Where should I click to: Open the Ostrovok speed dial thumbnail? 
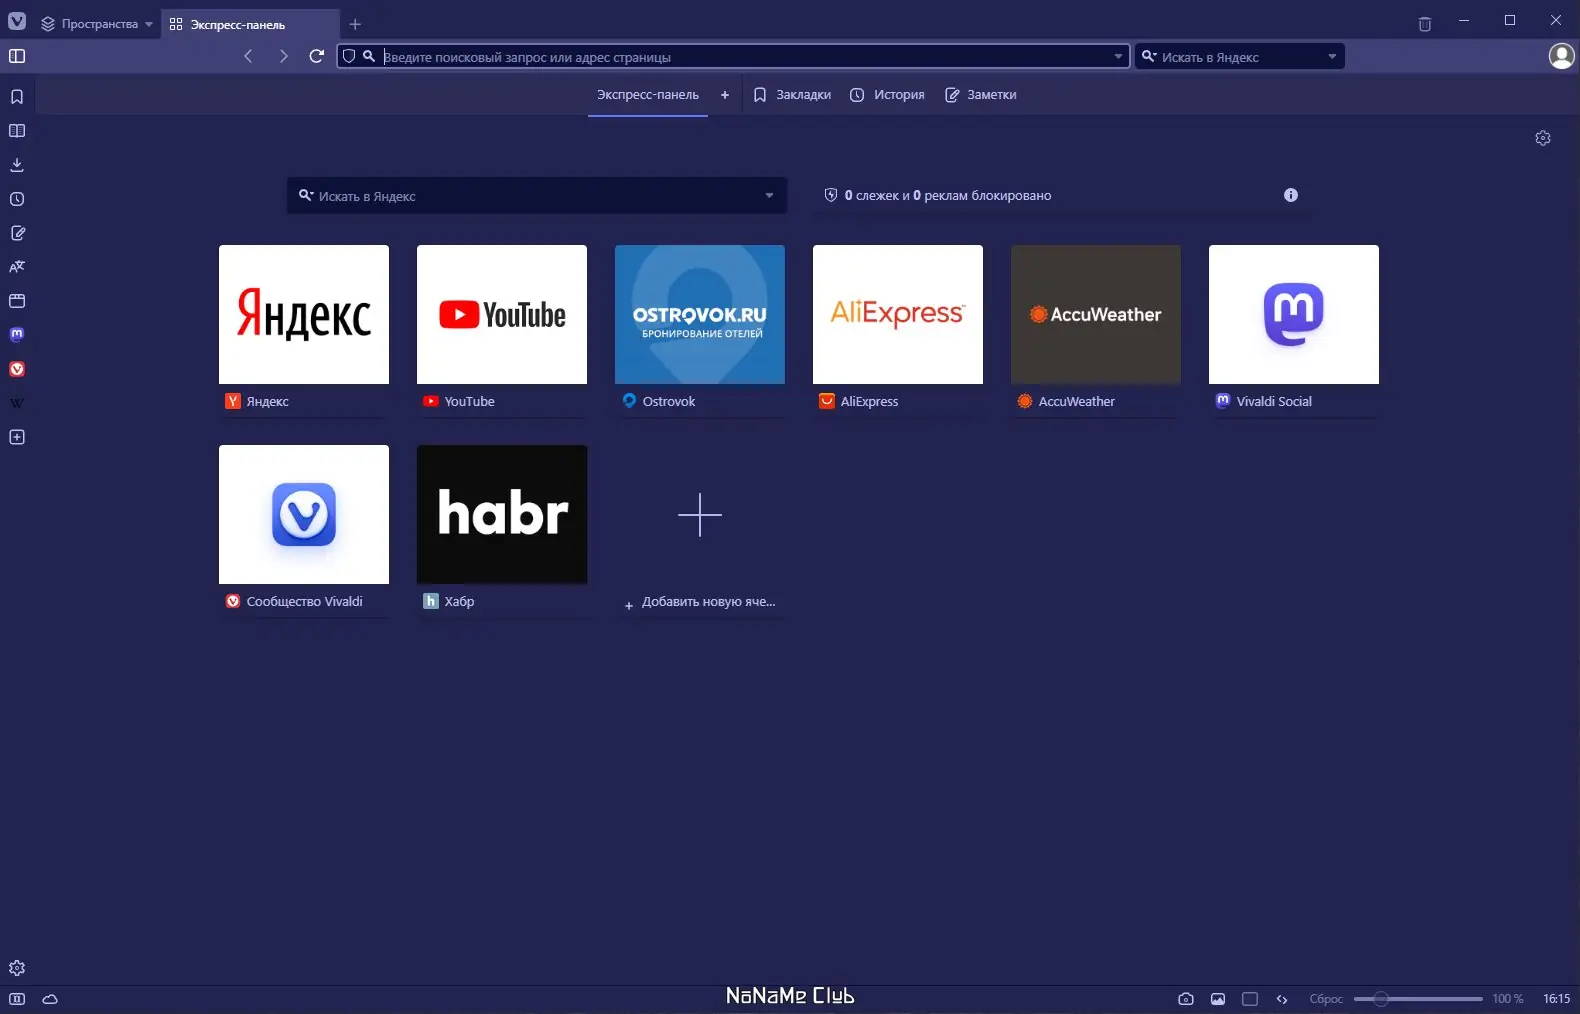(x=700, y=314)
